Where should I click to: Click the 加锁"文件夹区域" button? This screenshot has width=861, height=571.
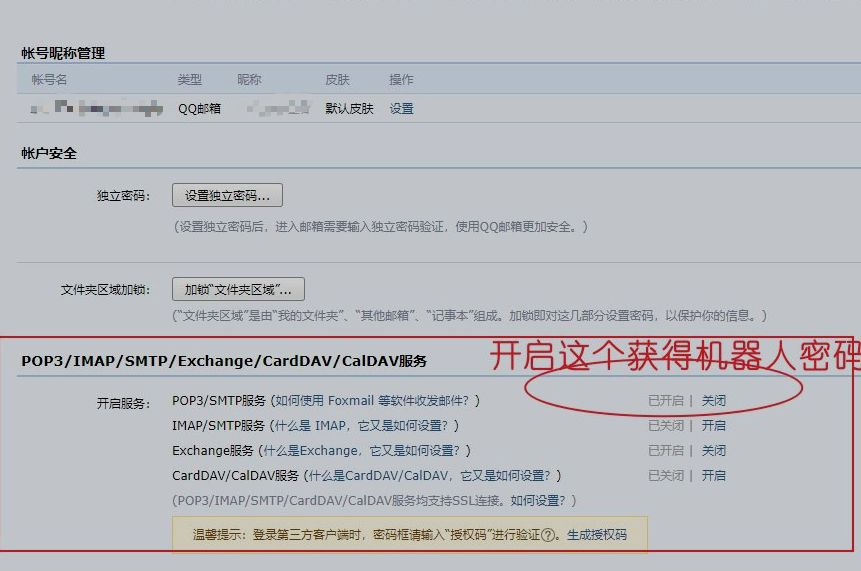point(238,289)
